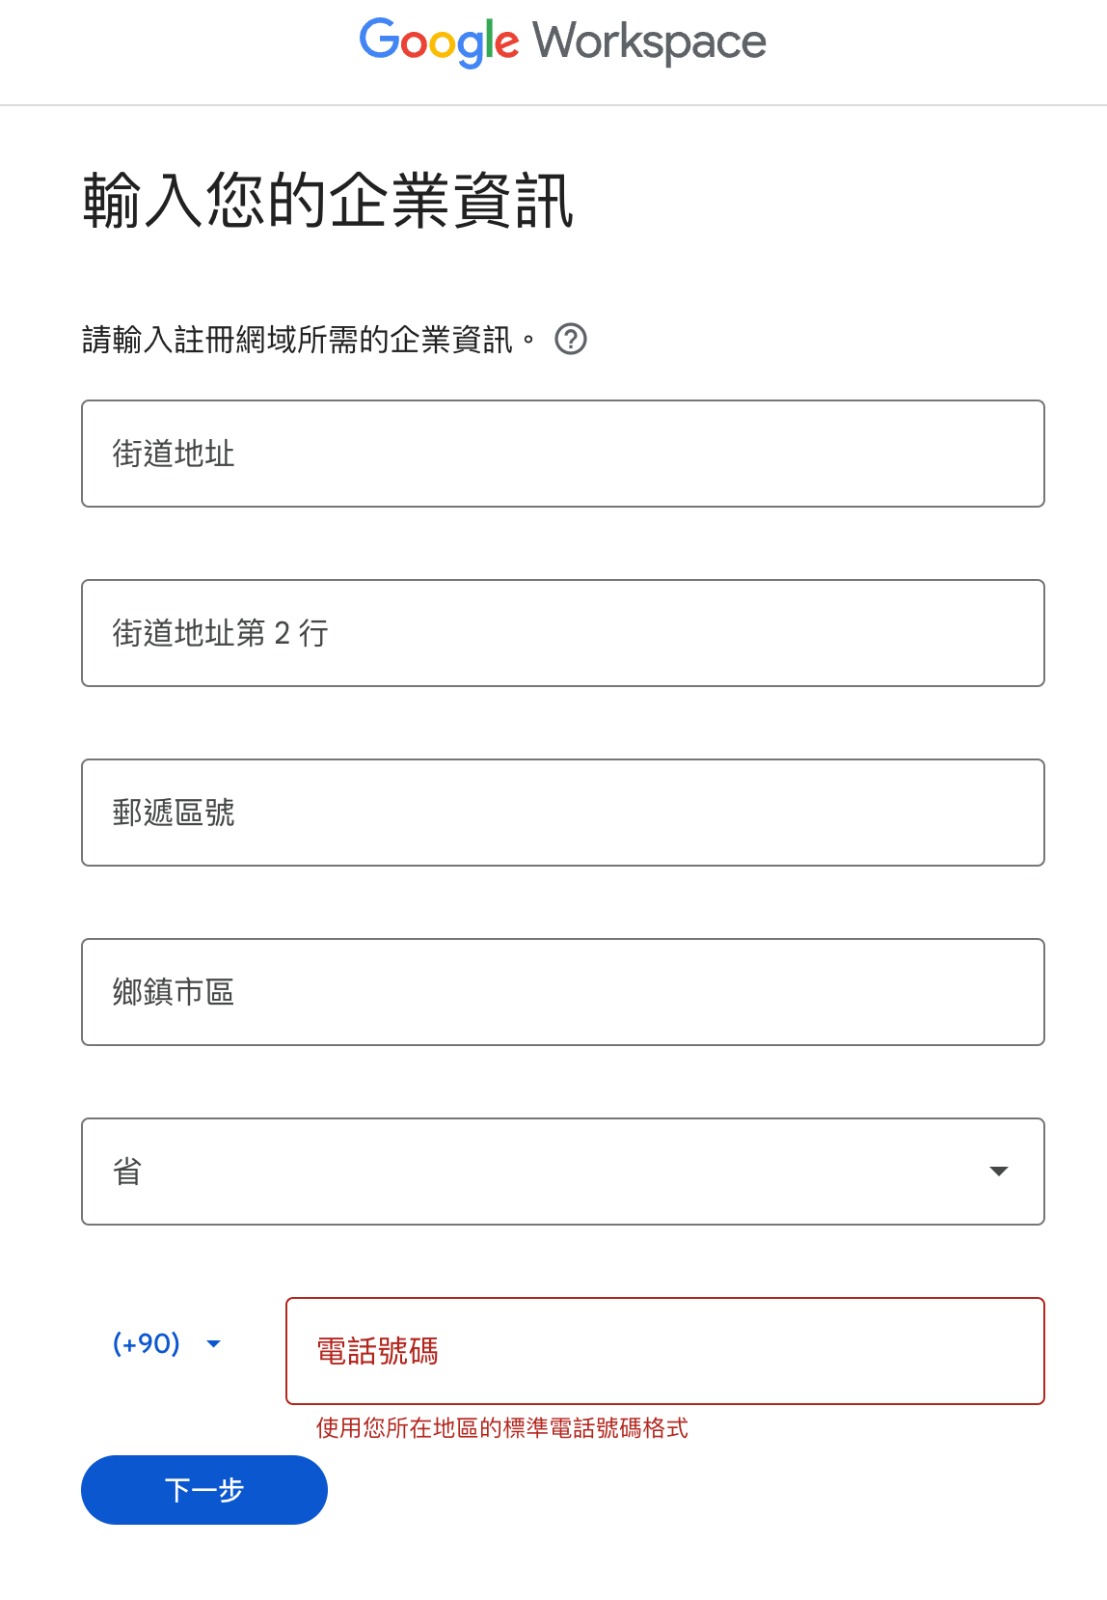This screenshot has width=1107, height=1600.
Task: Click the Google Workspace logo
Action: click(x=563, y=43)
